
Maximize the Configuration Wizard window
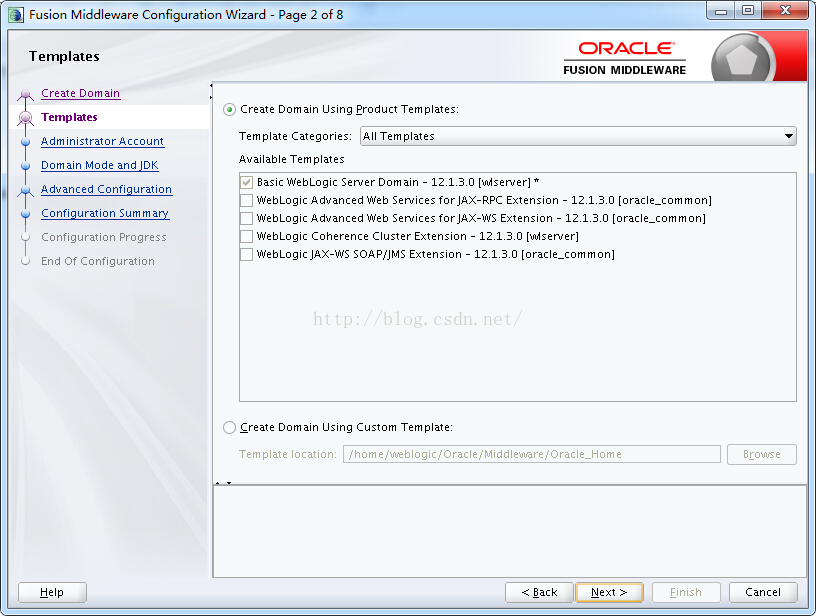point(748,10)
